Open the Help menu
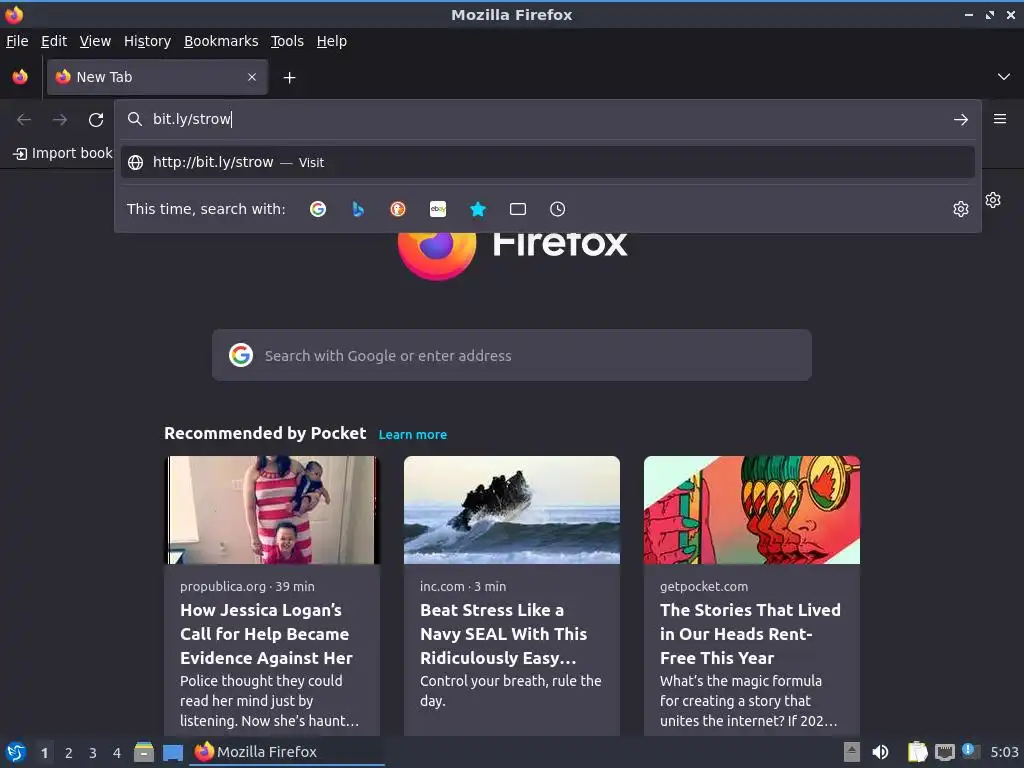Screen dimensions: 1024x768 [x=332, y=41]
